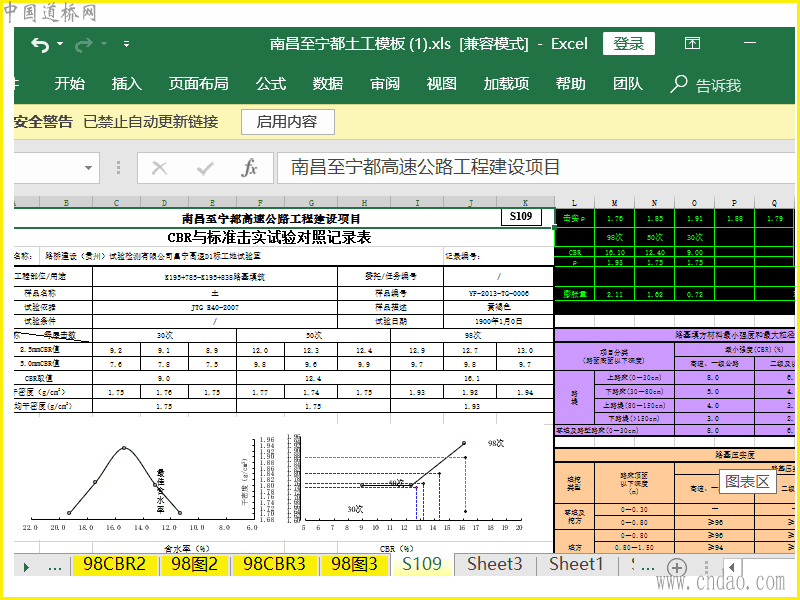Switch to the Sheet3 tab
This screenshot has width=800, height=600.
click(495, 564)
